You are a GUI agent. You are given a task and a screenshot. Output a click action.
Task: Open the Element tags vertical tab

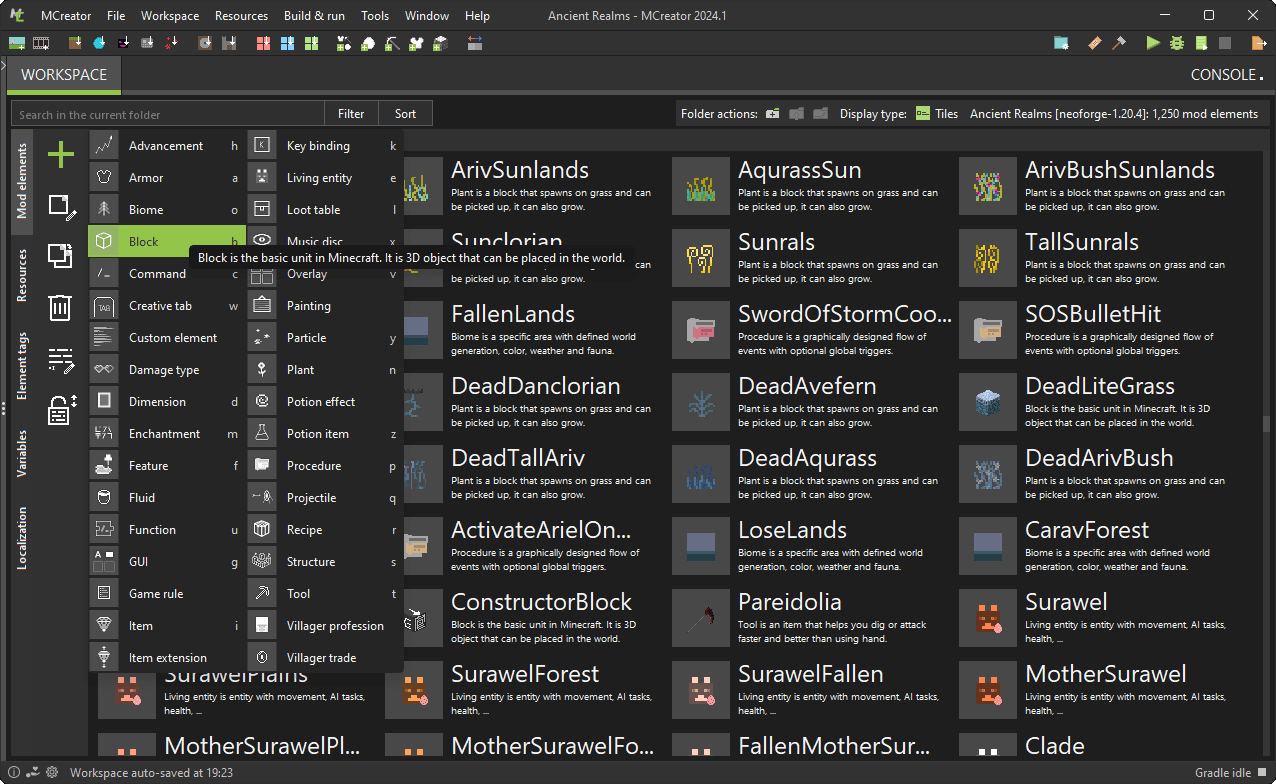pyautogui.click(x=22, y=366)
